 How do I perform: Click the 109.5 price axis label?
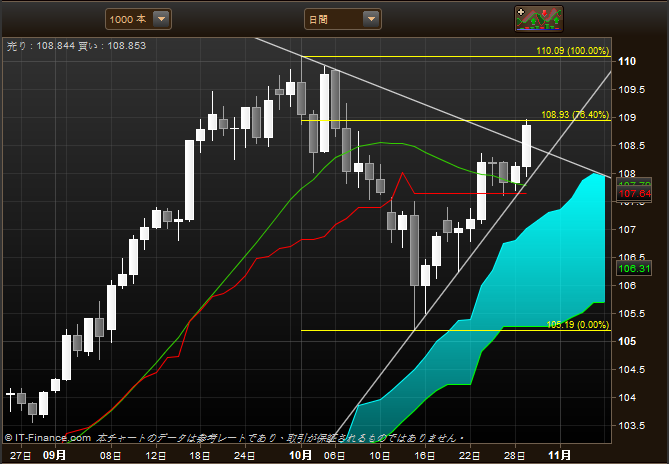[x=631, y=90]
